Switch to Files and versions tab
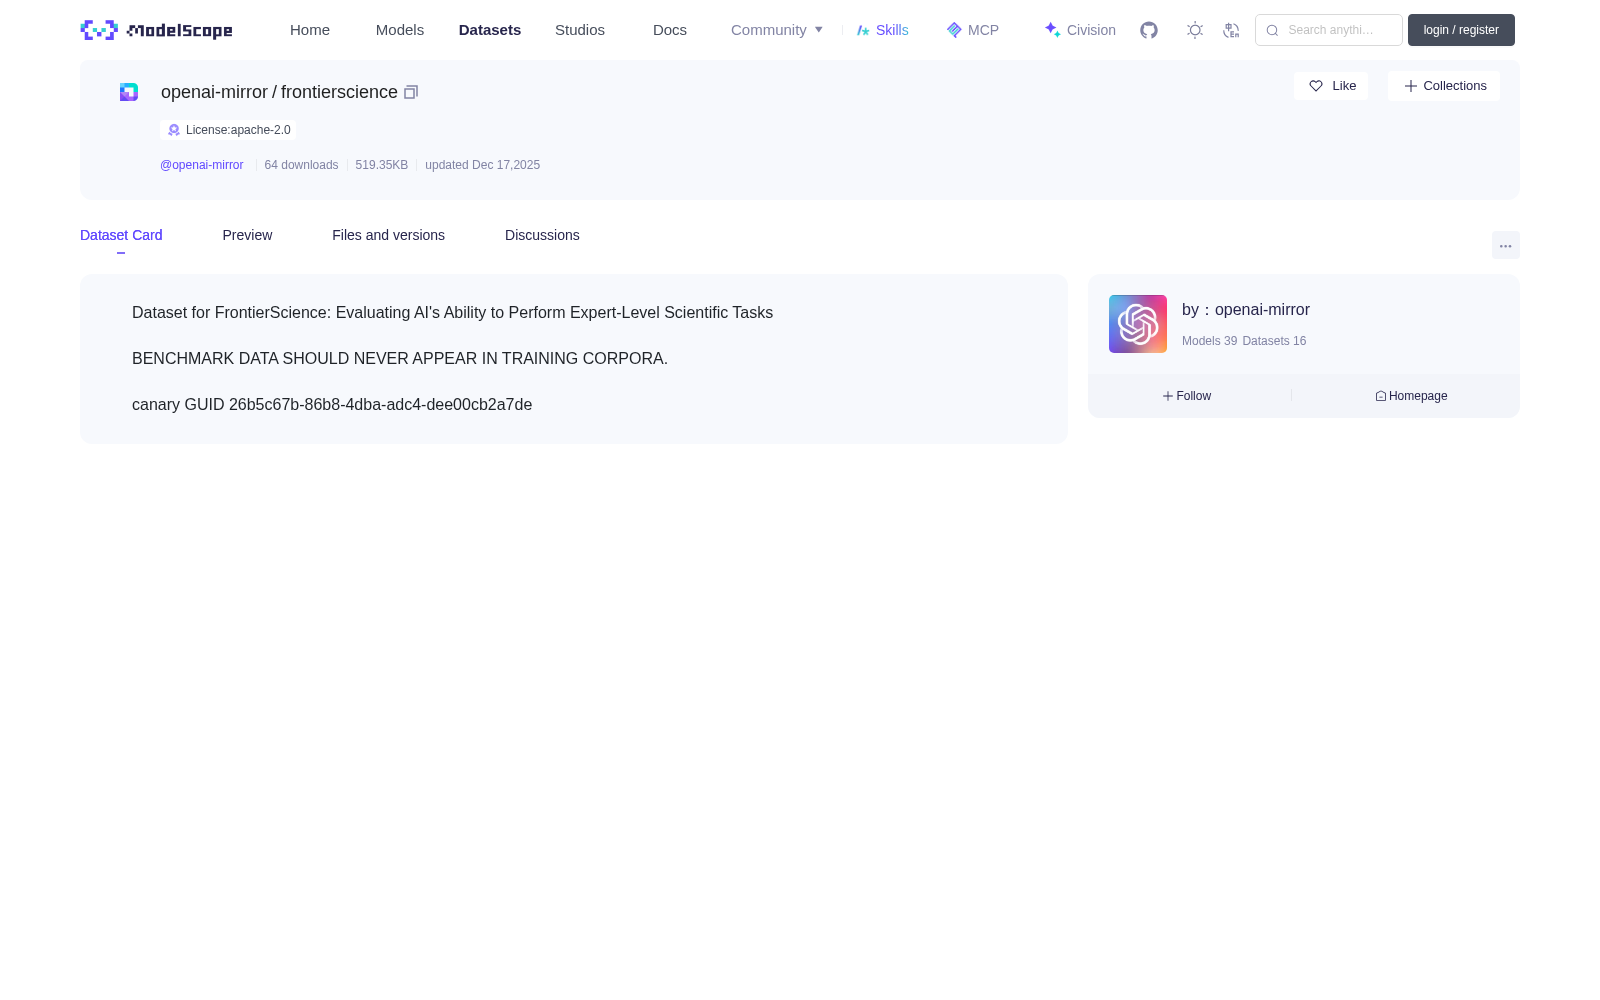Screen dimensions: 1600x1000 [x=388, y=235]
